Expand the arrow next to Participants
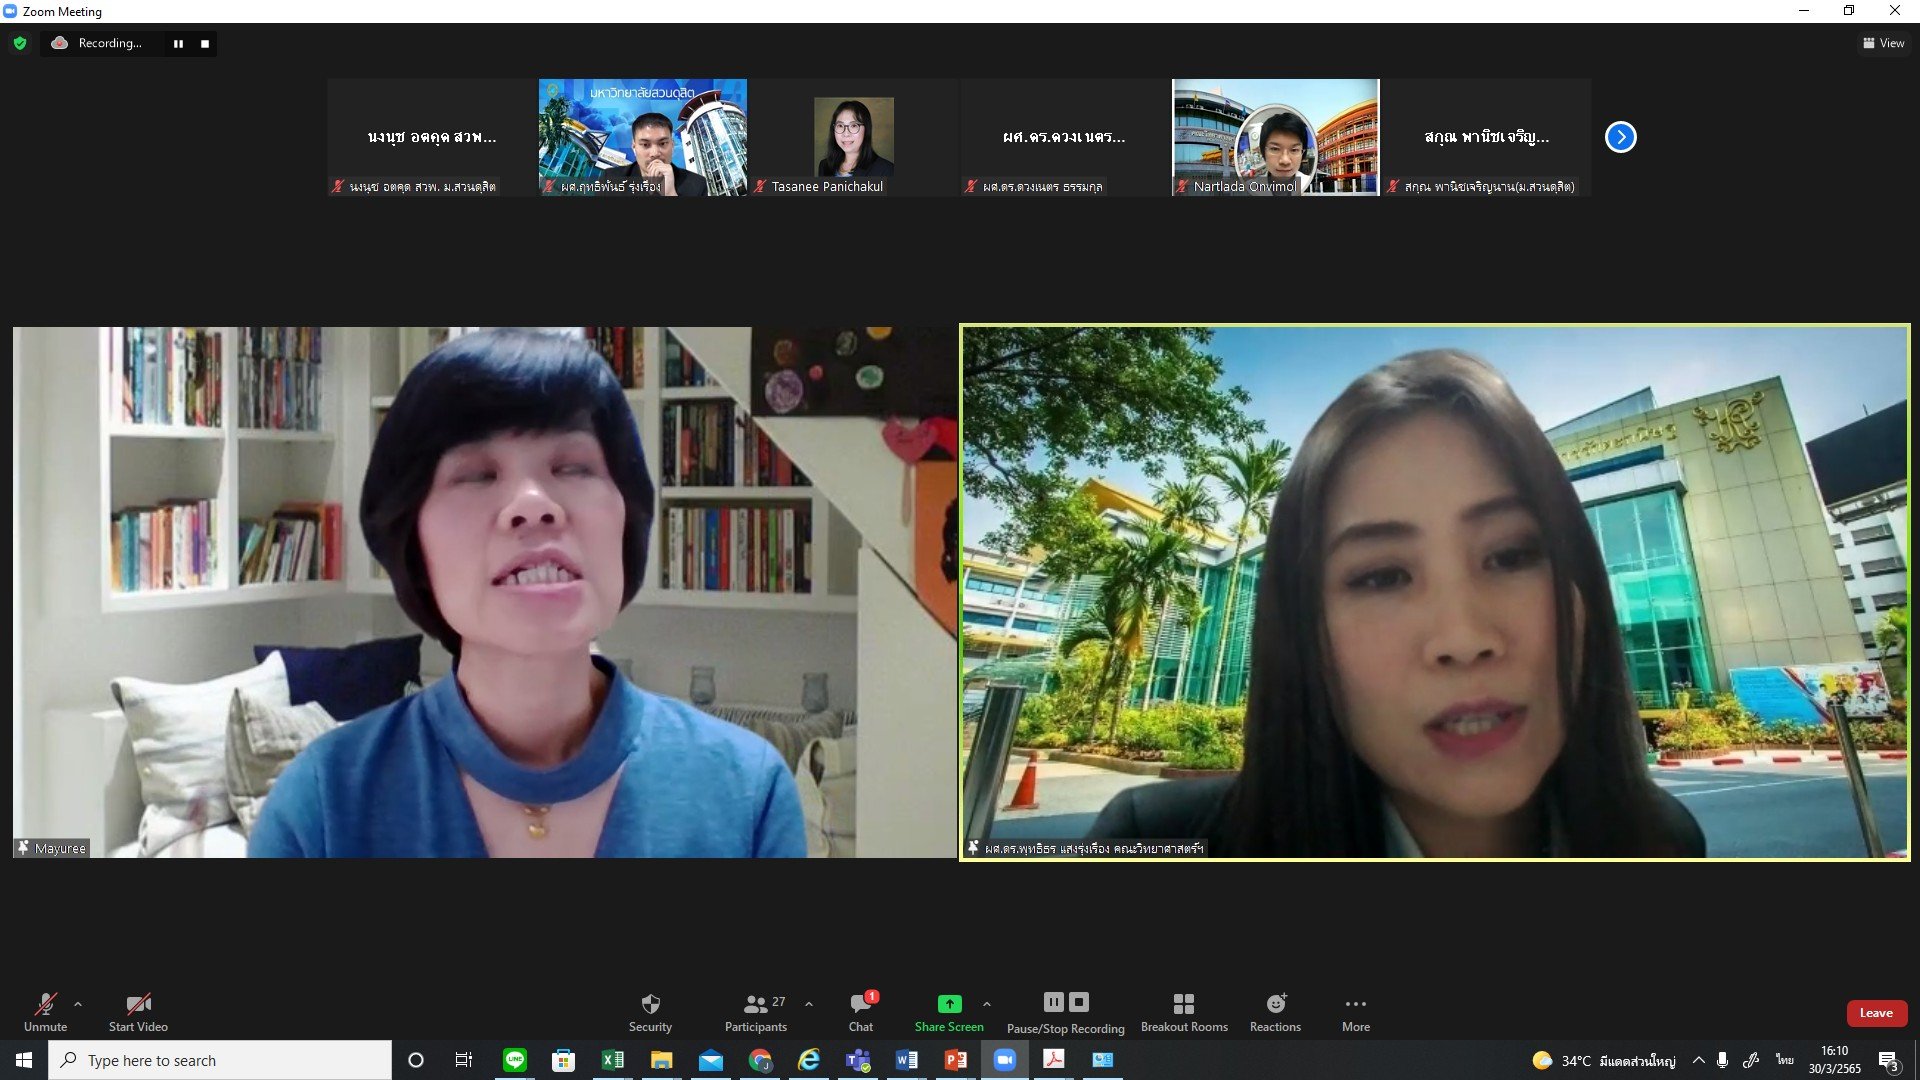The width and height of the screenshot is (1920, 1080). 808,1004
